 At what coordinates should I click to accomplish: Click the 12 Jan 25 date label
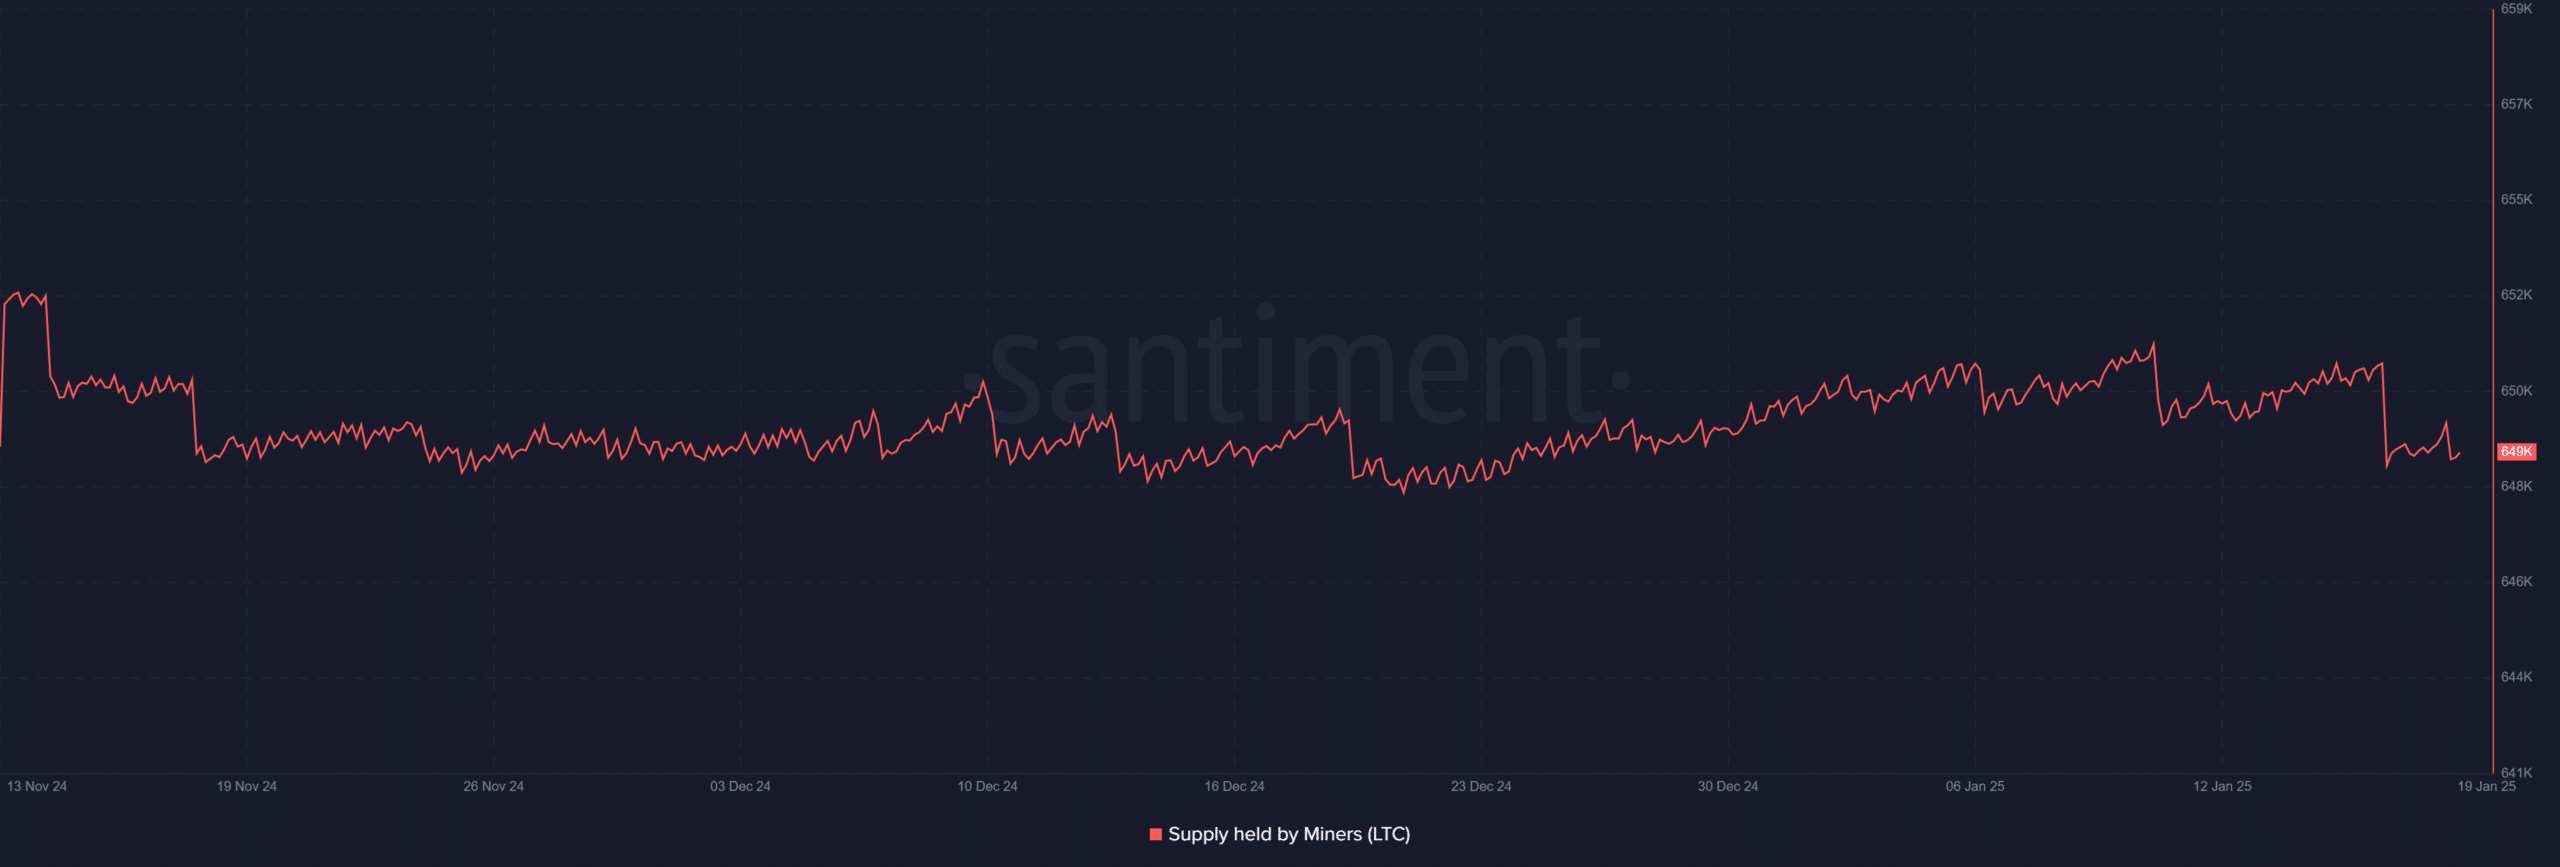2222,786
